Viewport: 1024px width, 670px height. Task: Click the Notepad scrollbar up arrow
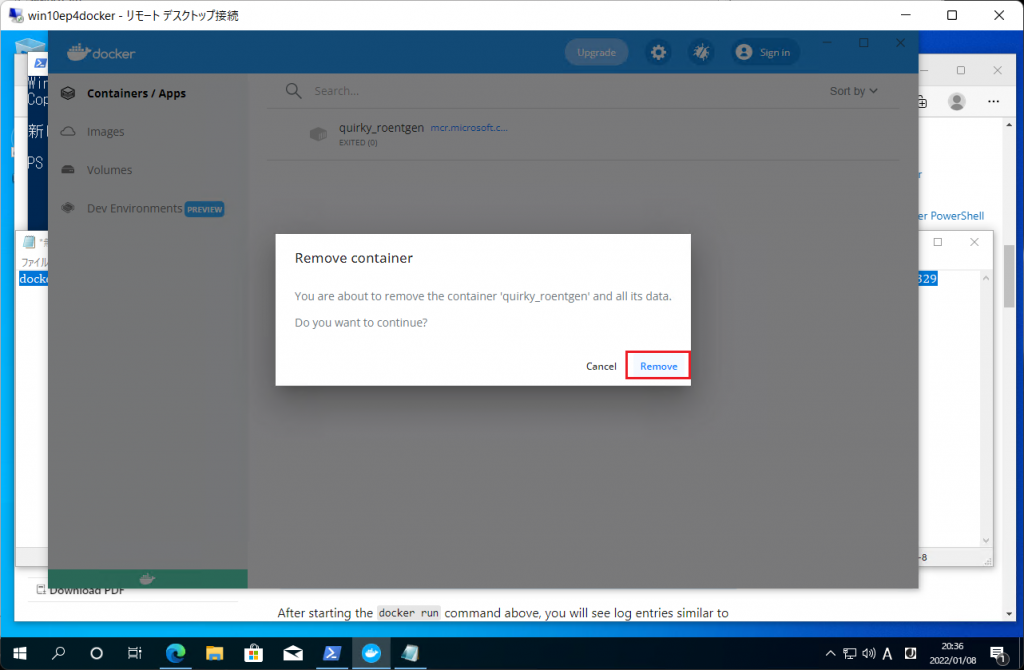point(986,278)
